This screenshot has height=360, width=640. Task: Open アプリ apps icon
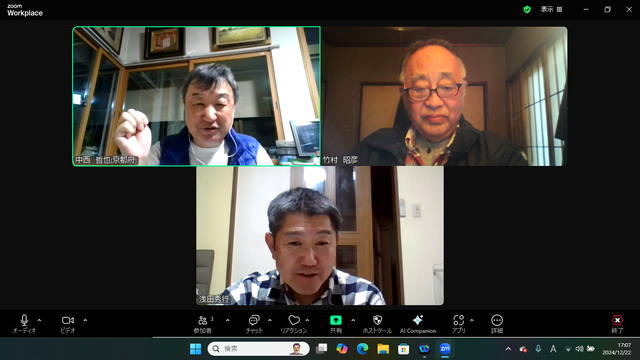[x=458, y=324]
